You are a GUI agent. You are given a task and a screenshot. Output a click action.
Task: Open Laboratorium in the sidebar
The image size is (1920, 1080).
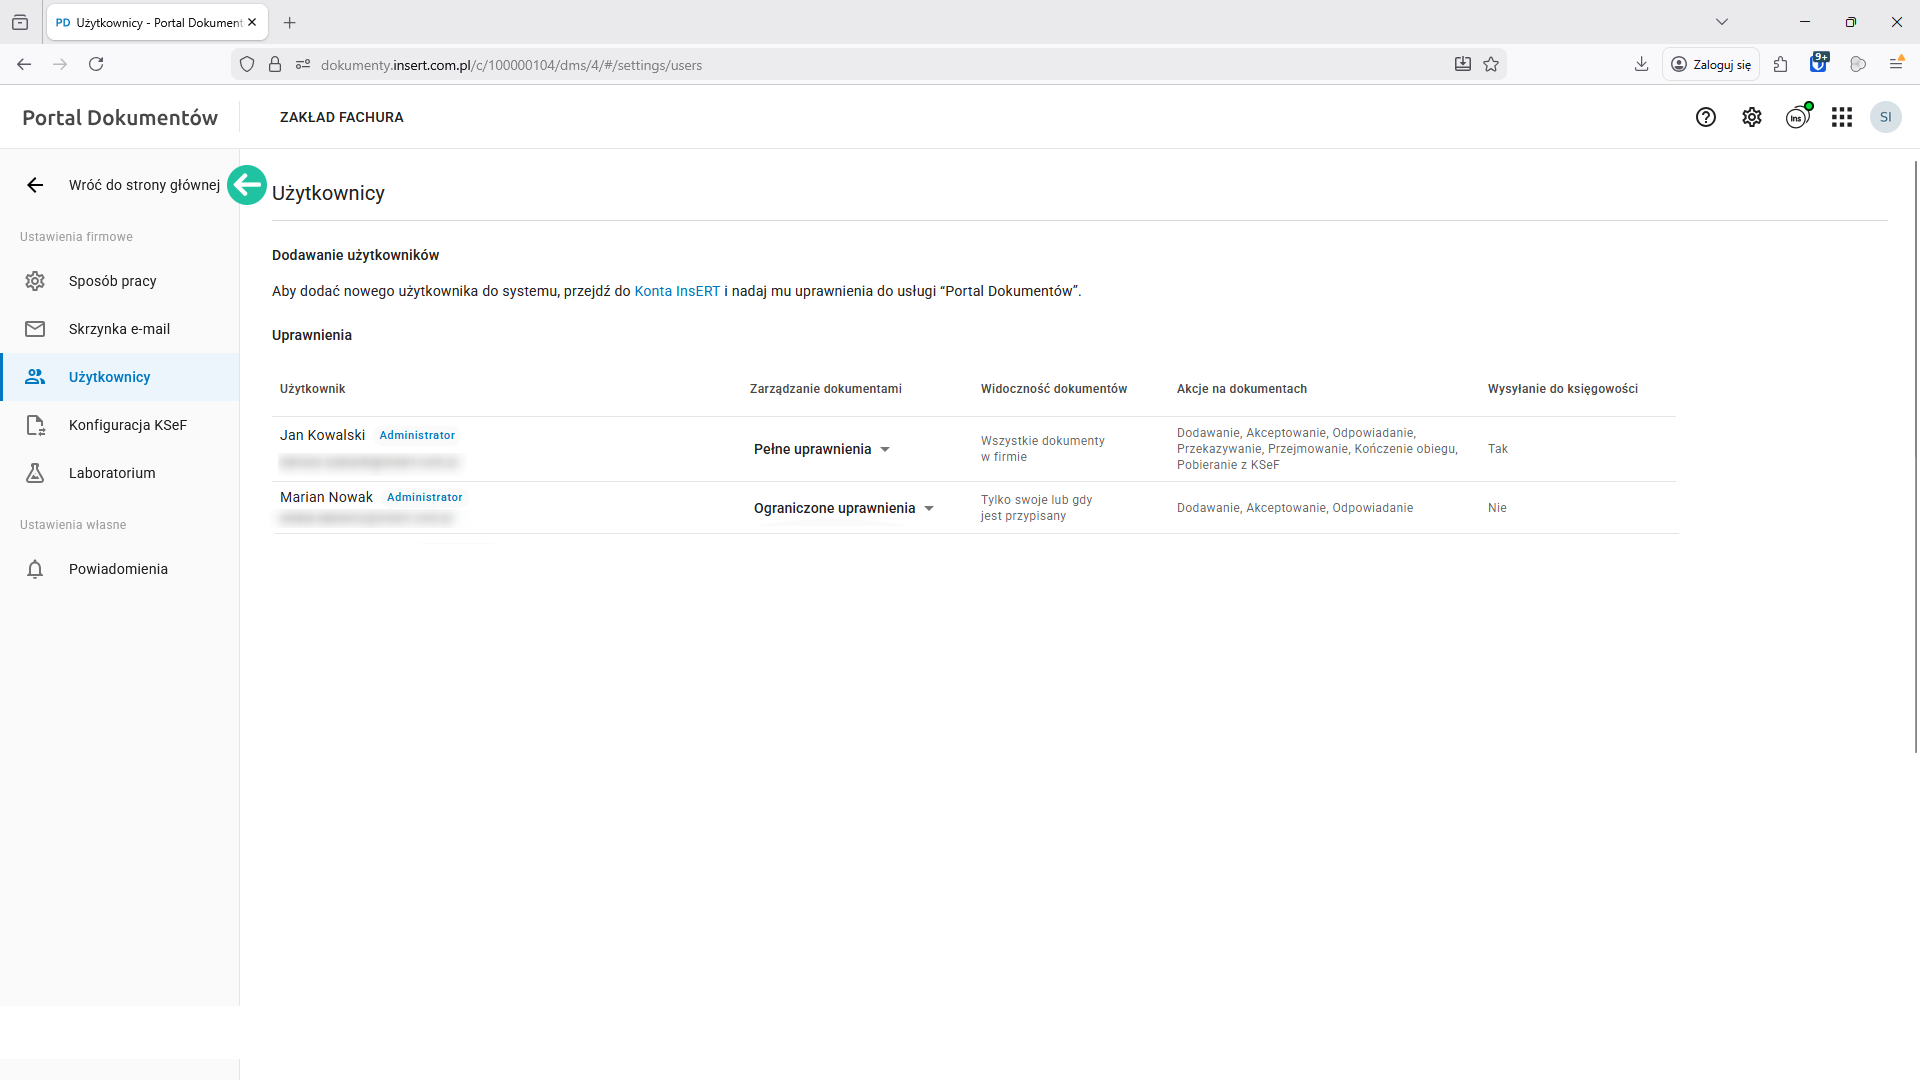(112, 473)
